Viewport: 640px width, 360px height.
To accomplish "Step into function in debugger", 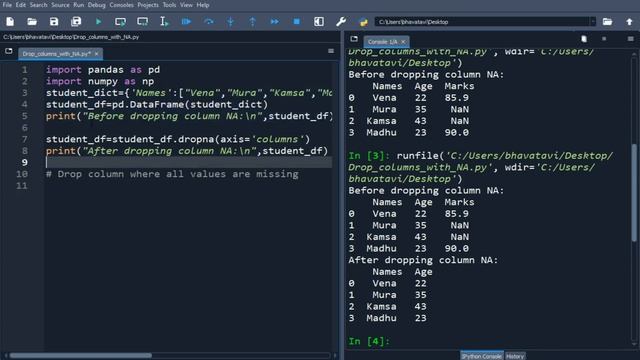I will click(x=231, y=22).
